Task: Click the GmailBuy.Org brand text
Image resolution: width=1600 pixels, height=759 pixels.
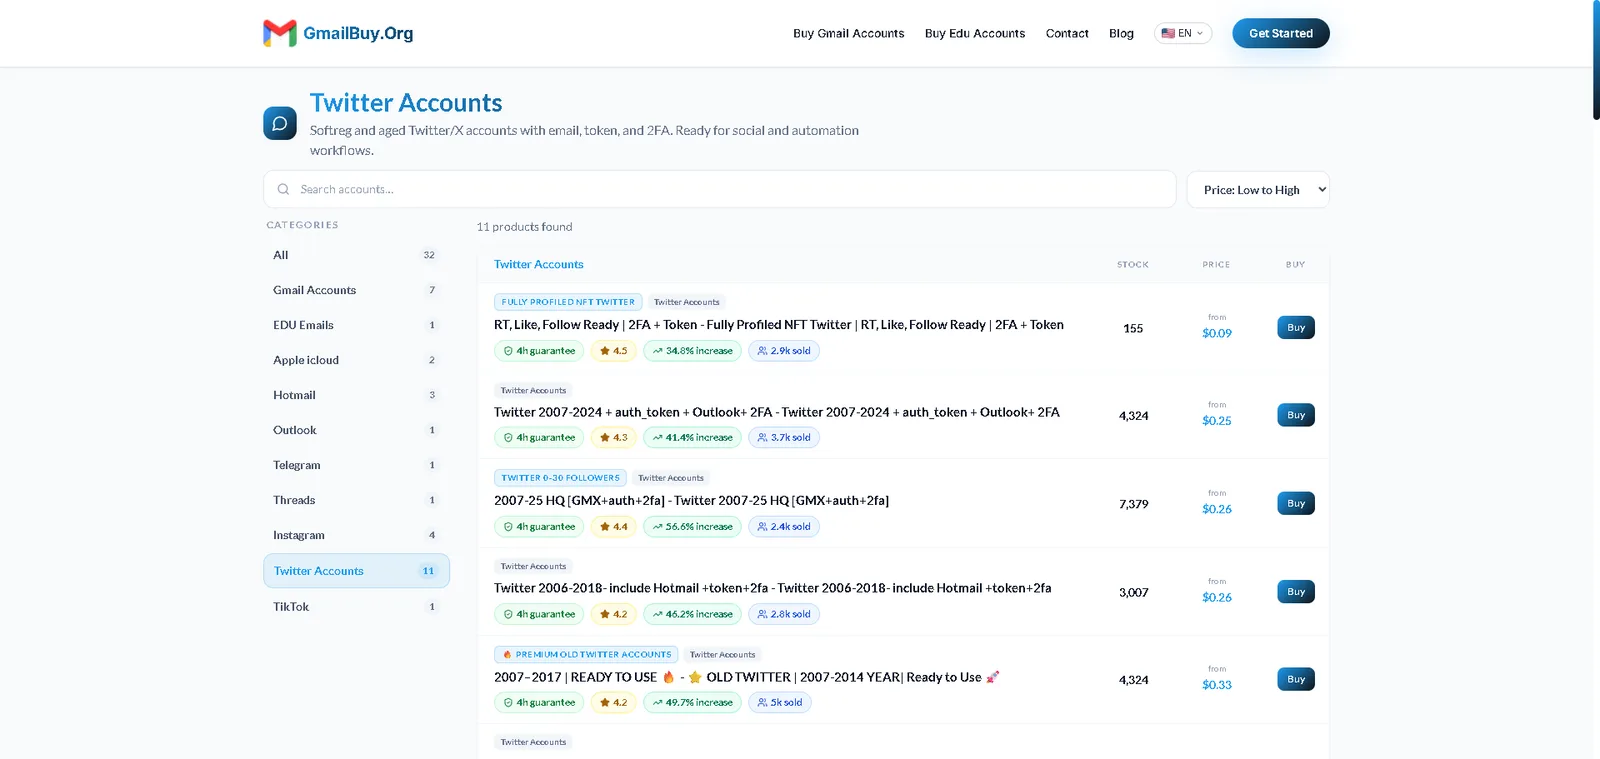Action: [x=358, y=33]
